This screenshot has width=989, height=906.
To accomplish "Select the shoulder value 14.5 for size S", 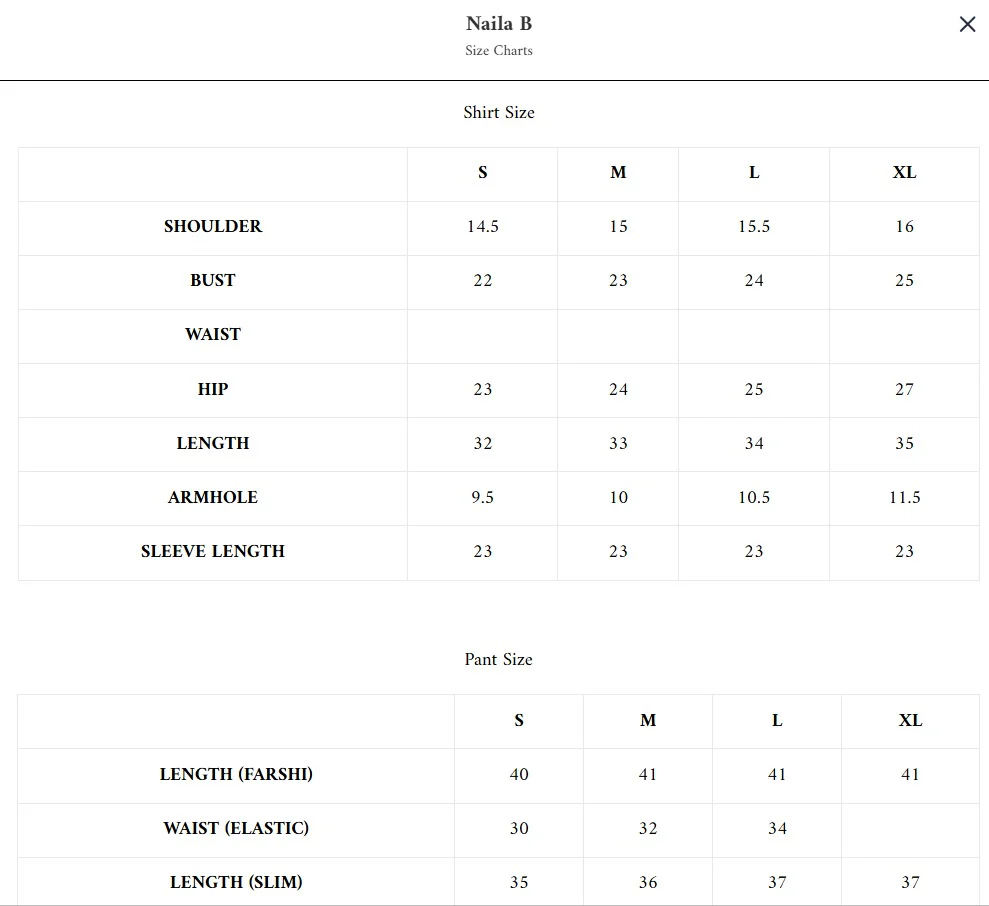I will [483, 226].
